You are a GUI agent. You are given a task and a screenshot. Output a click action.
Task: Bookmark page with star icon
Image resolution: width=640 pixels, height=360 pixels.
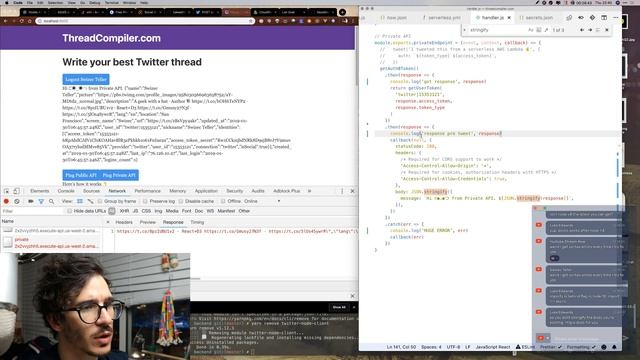click(x=251, y=21)
